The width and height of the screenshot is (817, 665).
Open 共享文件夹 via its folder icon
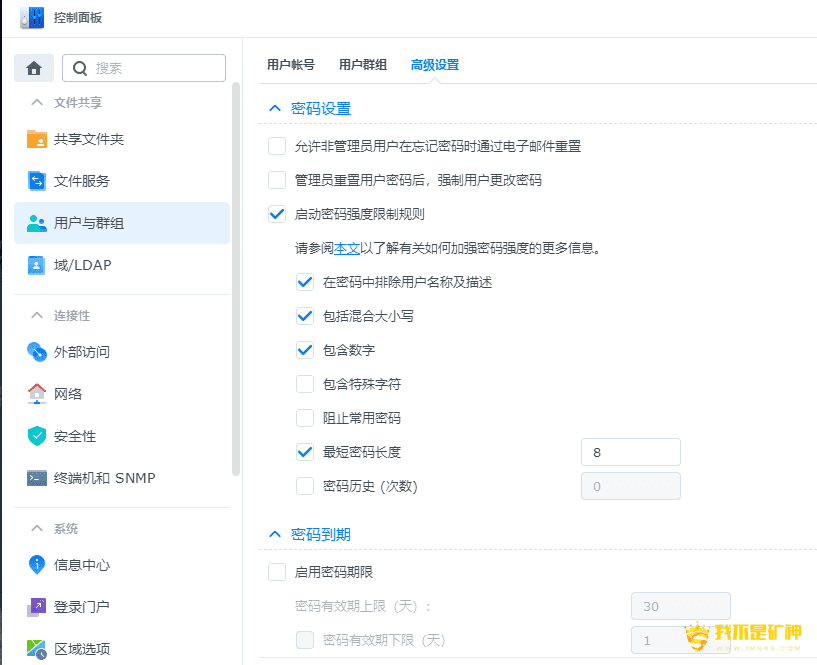click(37, 139)
